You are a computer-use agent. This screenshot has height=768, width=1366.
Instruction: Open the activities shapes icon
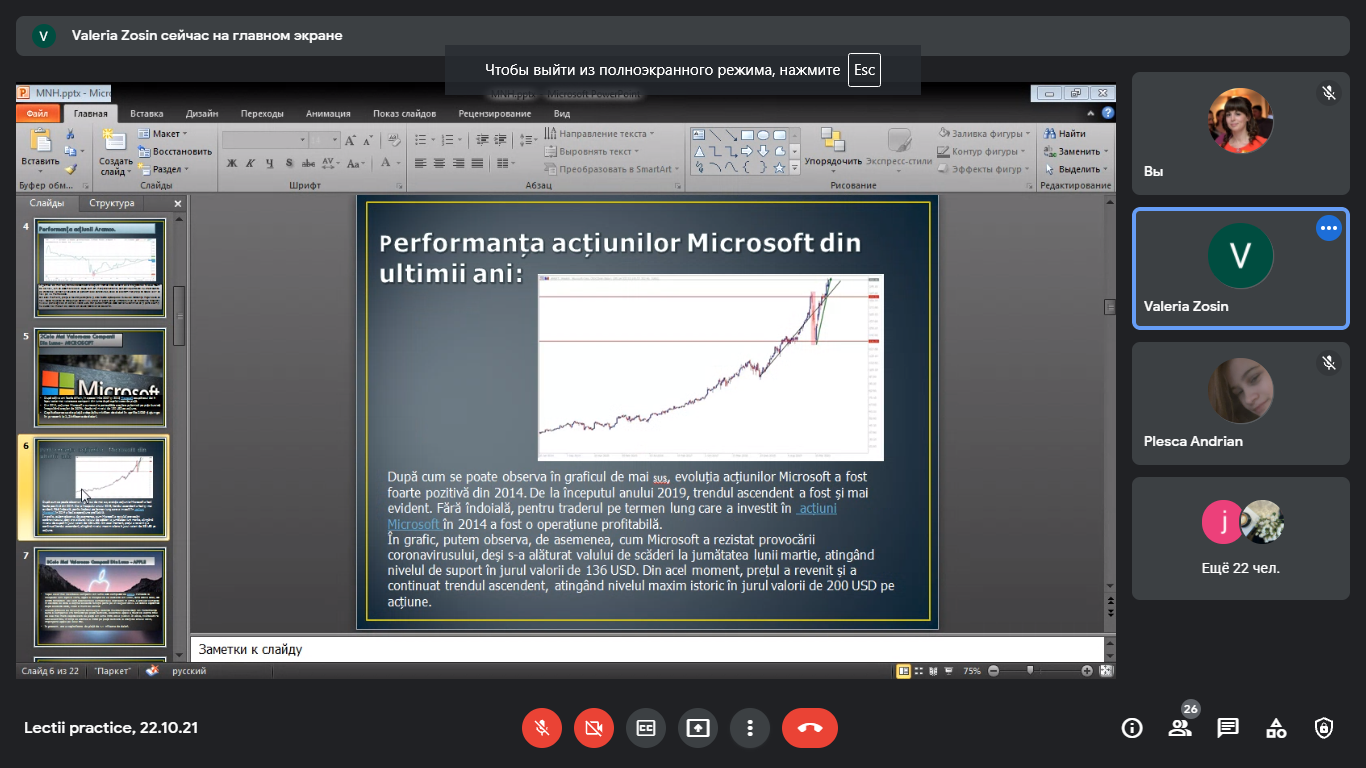(1276, 728)
